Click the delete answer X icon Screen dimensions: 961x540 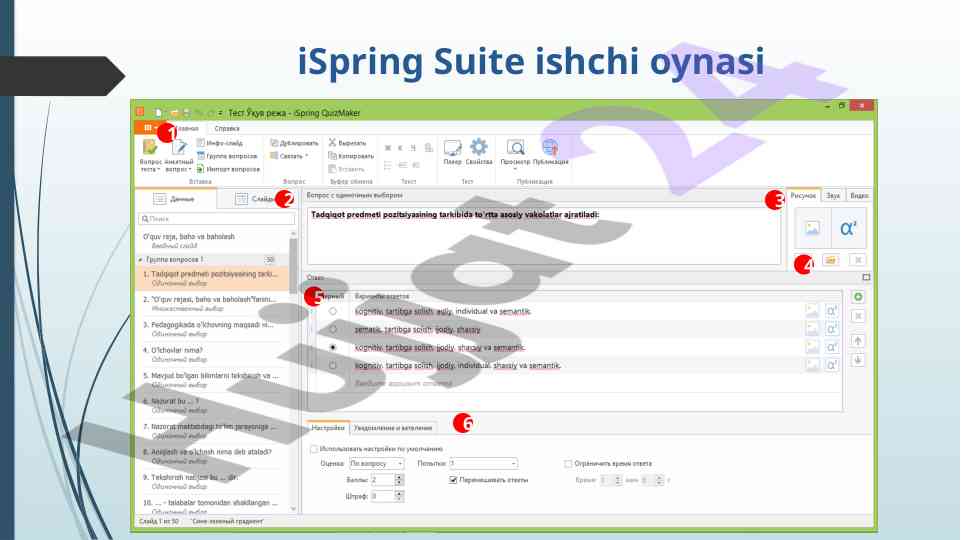[x=858, y=316]
